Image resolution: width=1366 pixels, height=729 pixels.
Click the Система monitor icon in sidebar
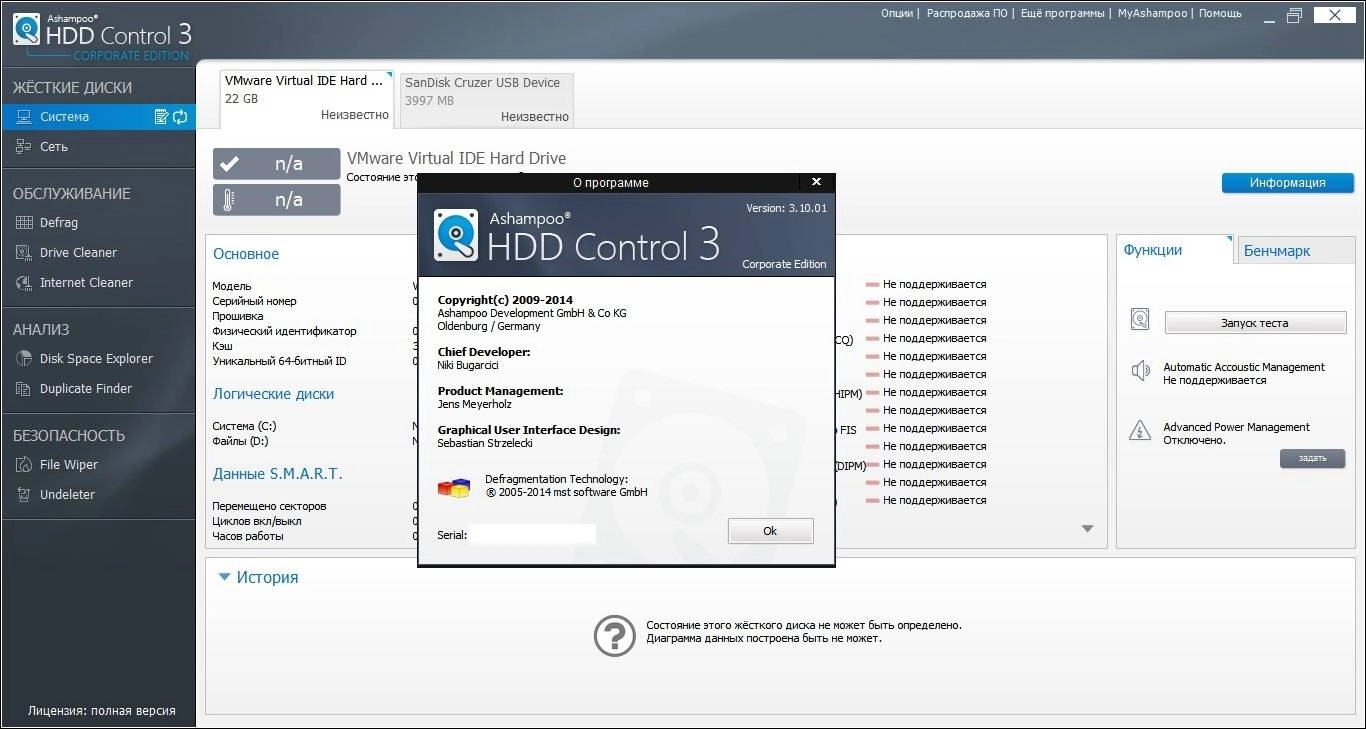(x=22, y=117)
